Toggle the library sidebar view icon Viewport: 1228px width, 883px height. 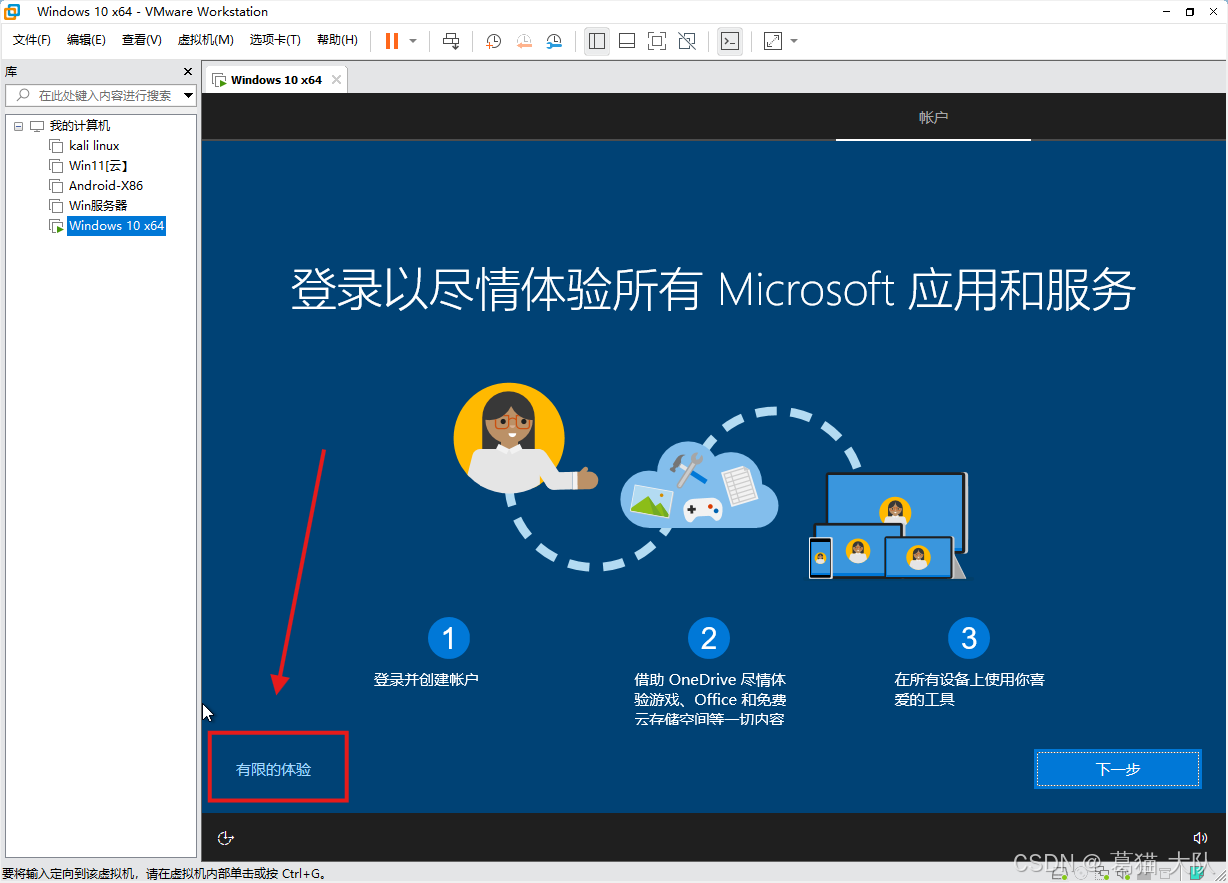[597, 41]
